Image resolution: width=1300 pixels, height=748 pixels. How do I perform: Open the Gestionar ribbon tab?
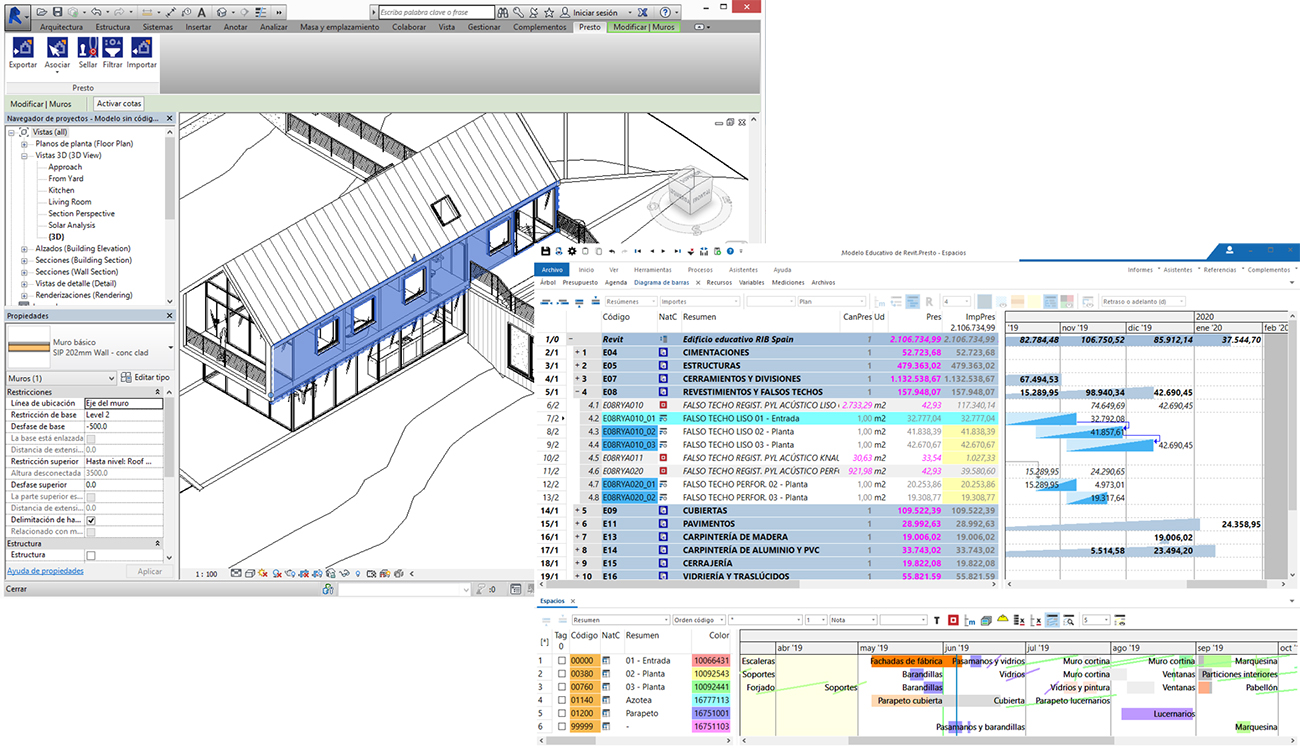tap(484, 27)
